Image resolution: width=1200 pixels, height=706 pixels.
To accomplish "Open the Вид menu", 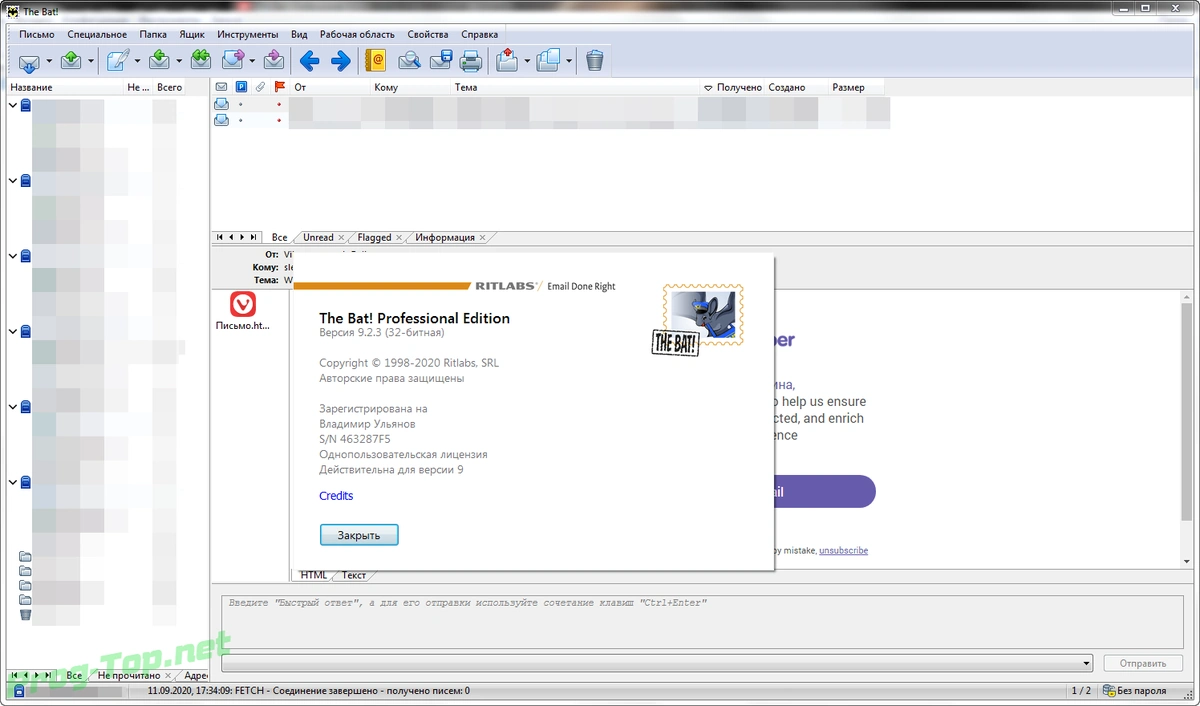I will pyautogui.click(x=299, y=34).
